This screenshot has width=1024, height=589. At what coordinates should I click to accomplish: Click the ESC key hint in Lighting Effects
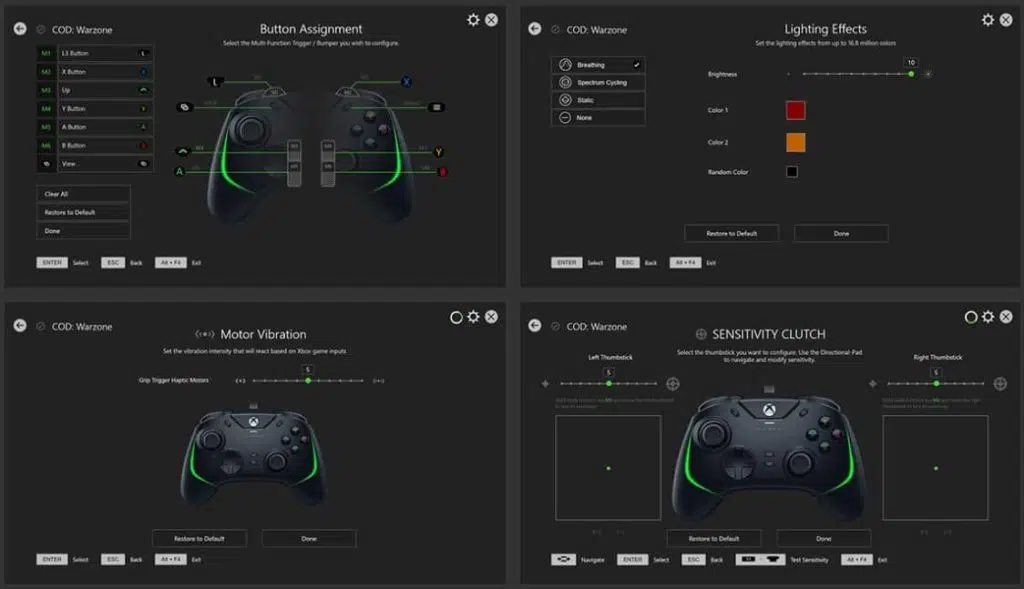click(x=628, y=263)
